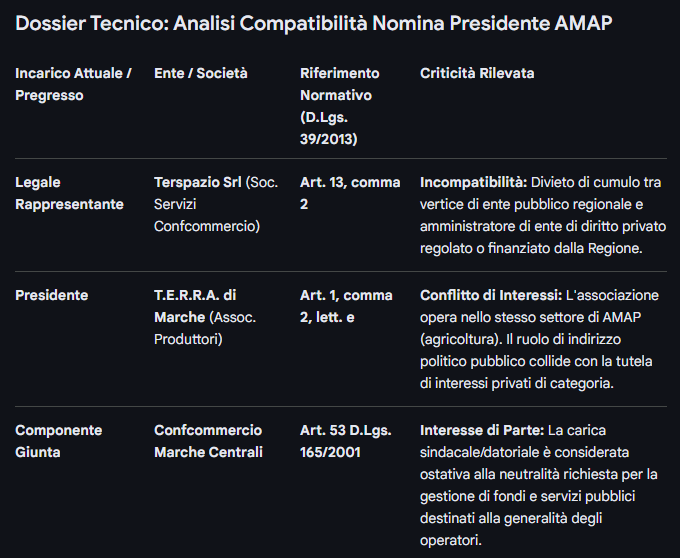Click the bold T.E.R.R.A. di Marche name
680x558 pixels.
[x=195, y=306]
